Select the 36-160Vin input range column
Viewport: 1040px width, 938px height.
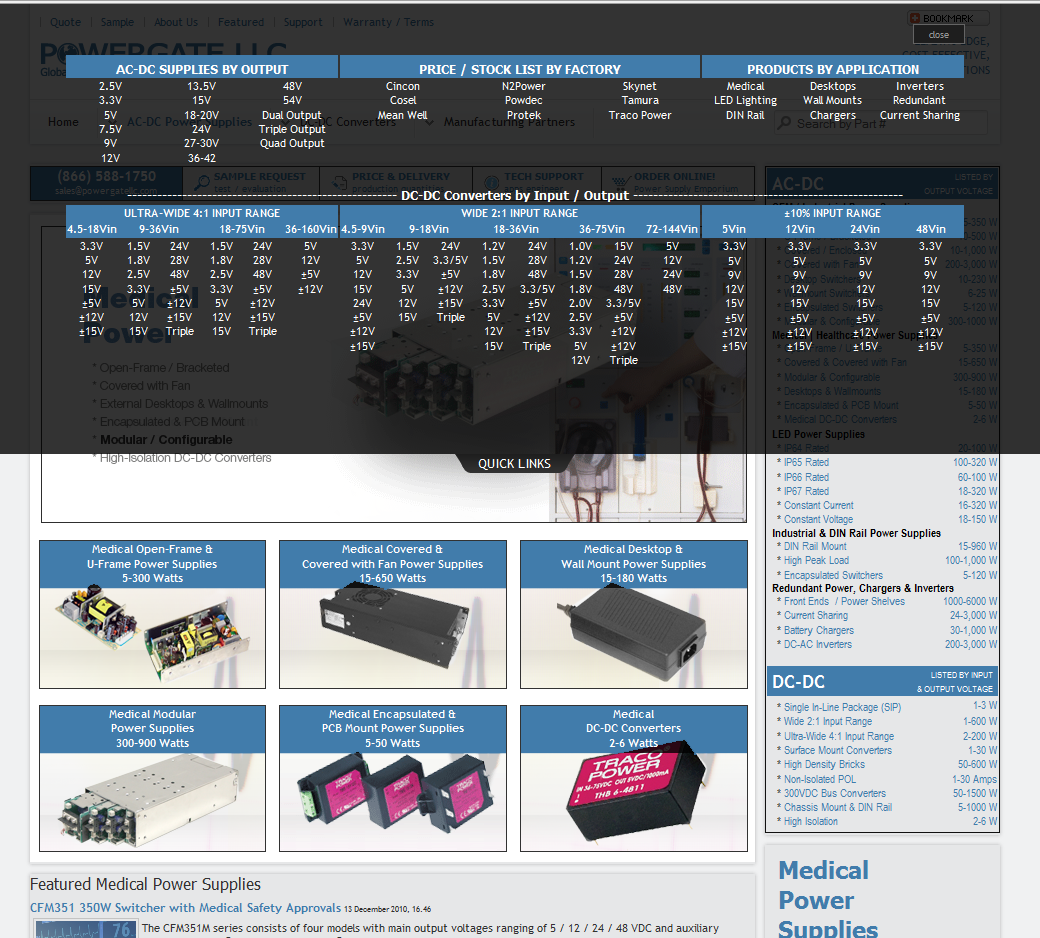click(310, 229)
